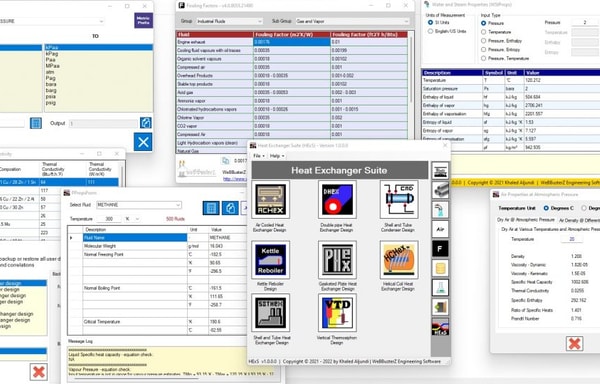Click copy icon at bottom of Fouling Factors
Screen dimensions: 600x384
[x=225, y=161]
